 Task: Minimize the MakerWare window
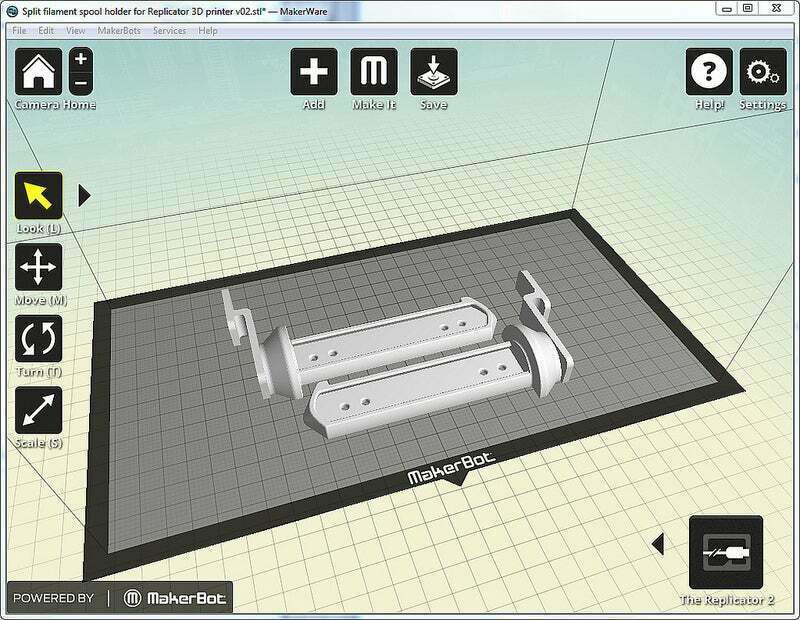pyautogui.click(x=727, y=8)
